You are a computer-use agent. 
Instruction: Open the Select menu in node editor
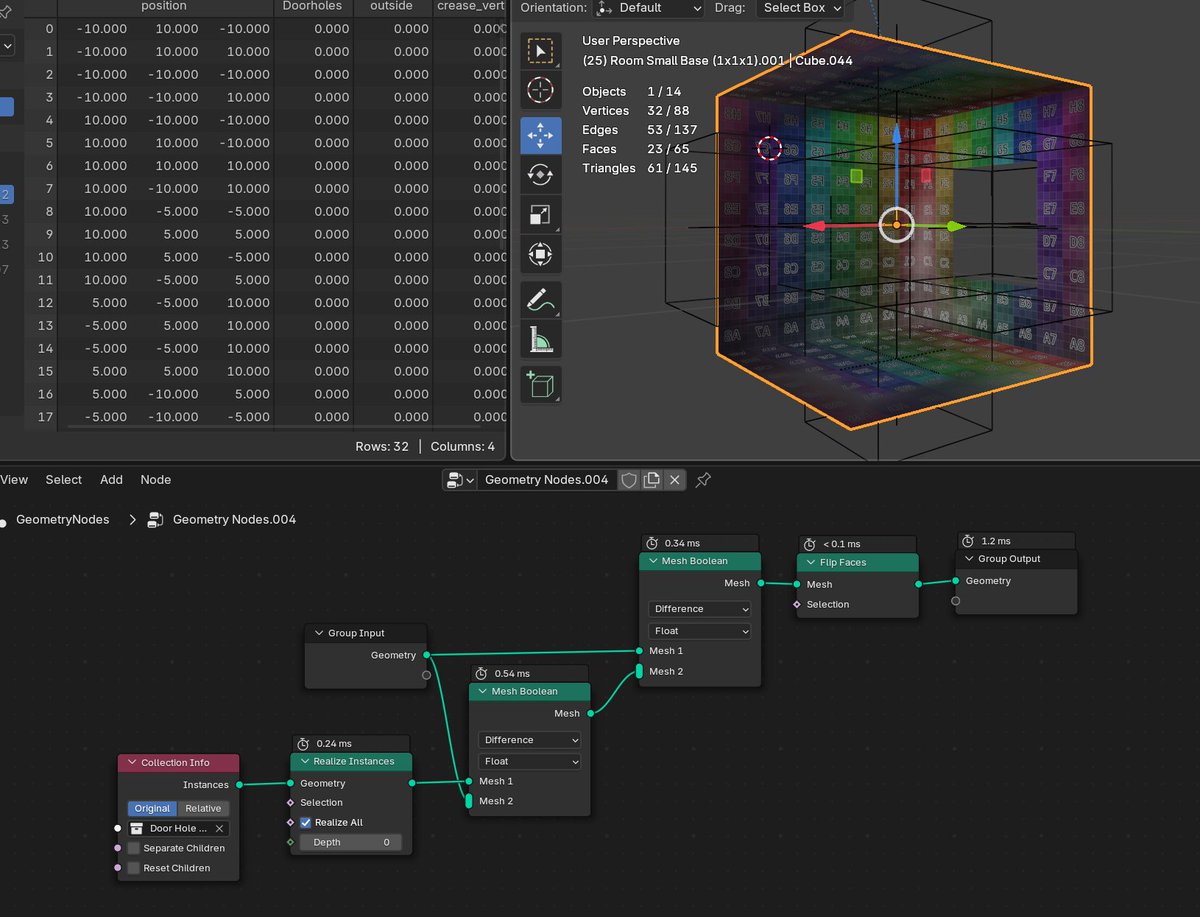click(x=63, y=480)
